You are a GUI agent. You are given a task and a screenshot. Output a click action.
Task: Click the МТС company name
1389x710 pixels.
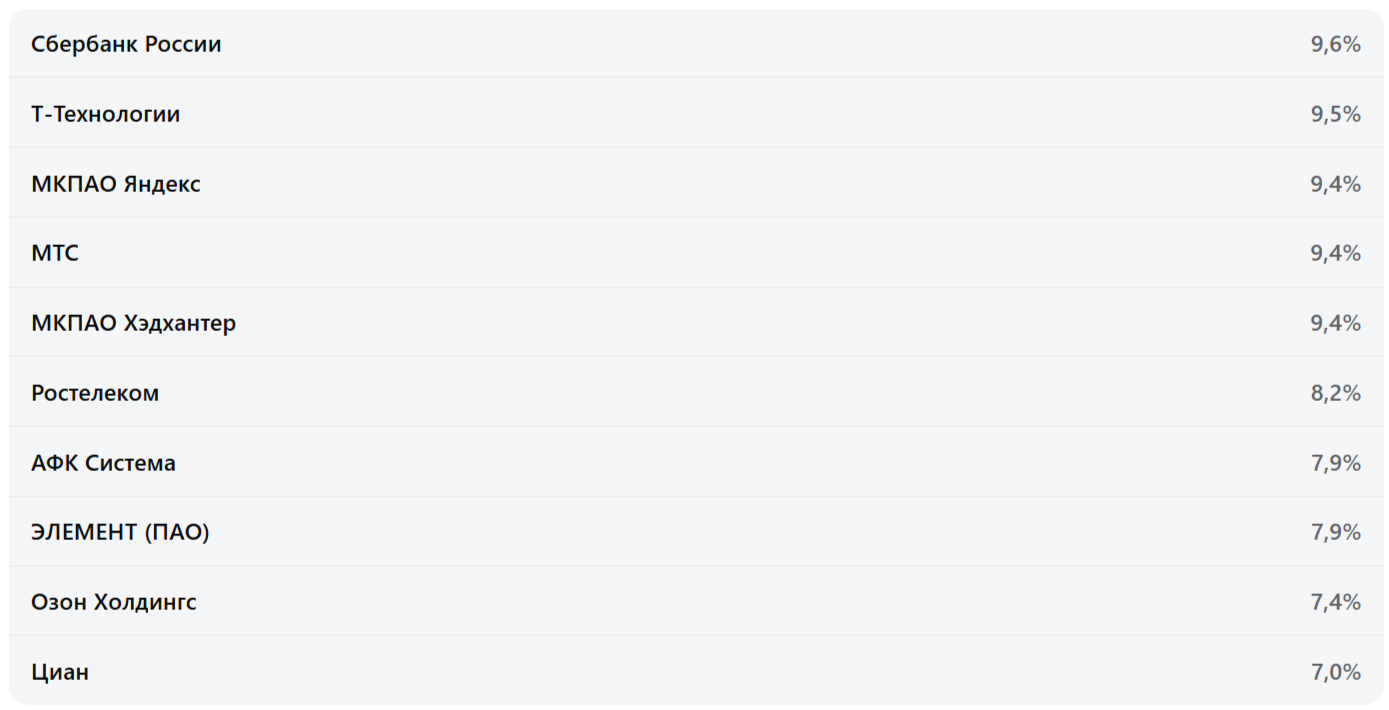click(55, 253)
